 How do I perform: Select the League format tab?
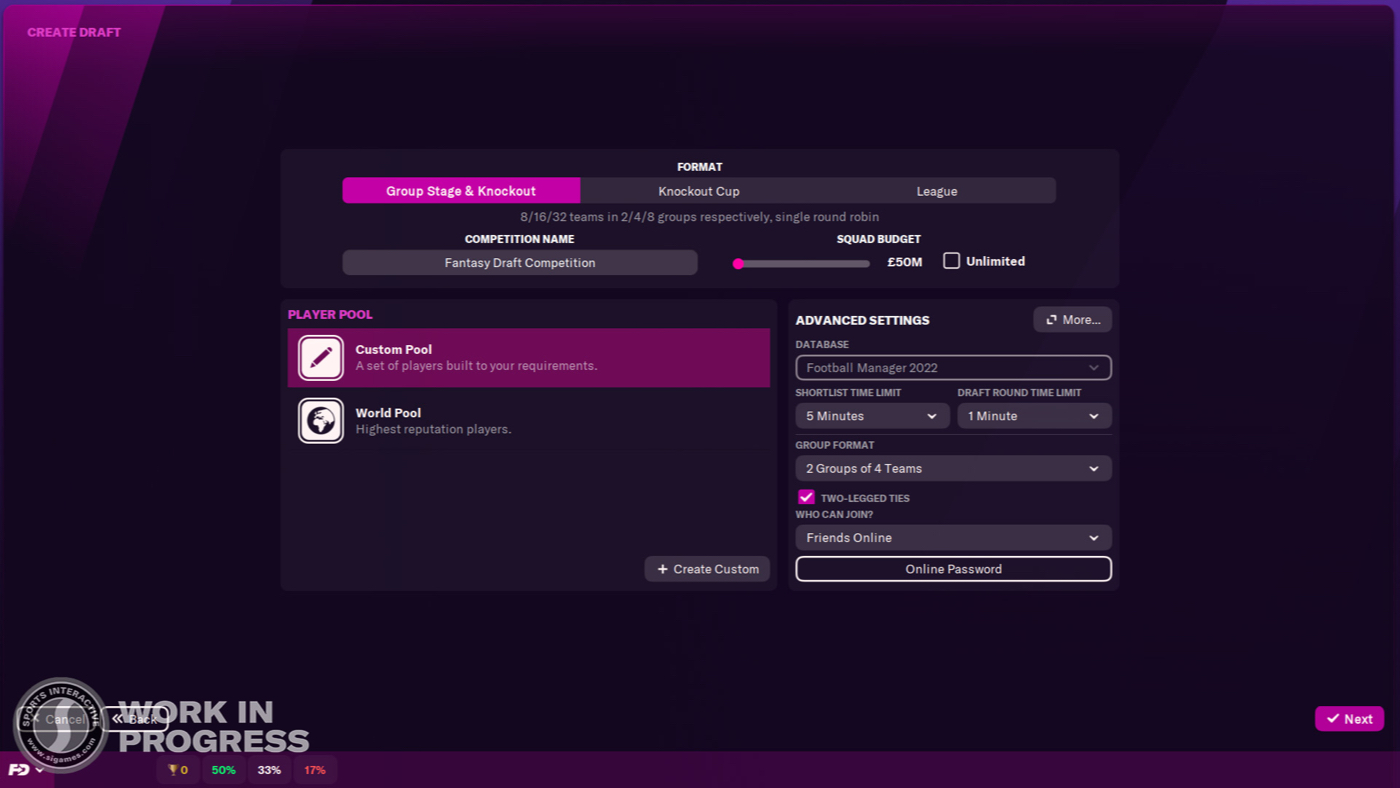[937, 191]
